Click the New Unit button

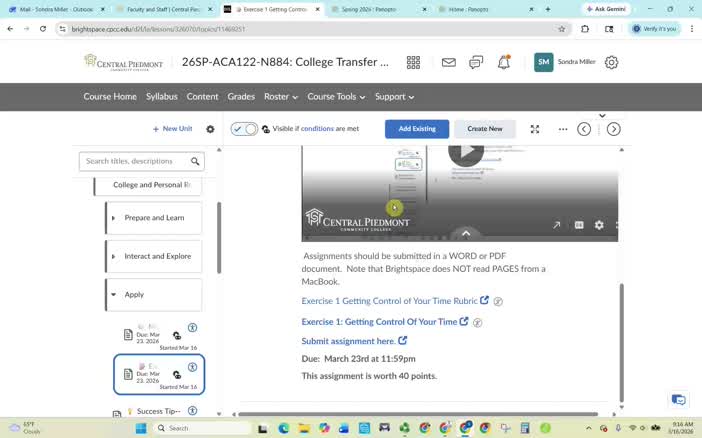172,129
